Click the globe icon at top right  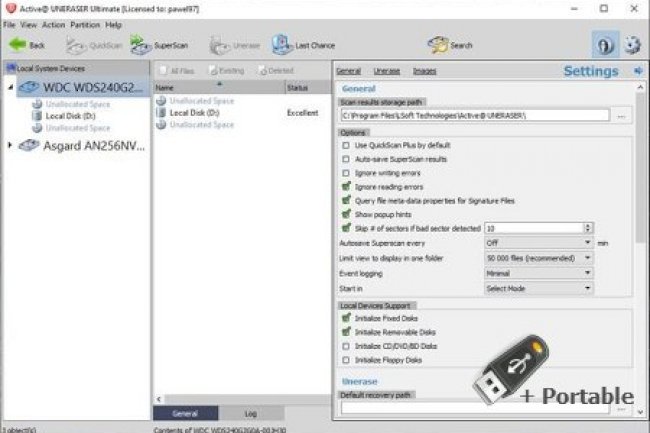pyautogui.click(x=632, y=45)
